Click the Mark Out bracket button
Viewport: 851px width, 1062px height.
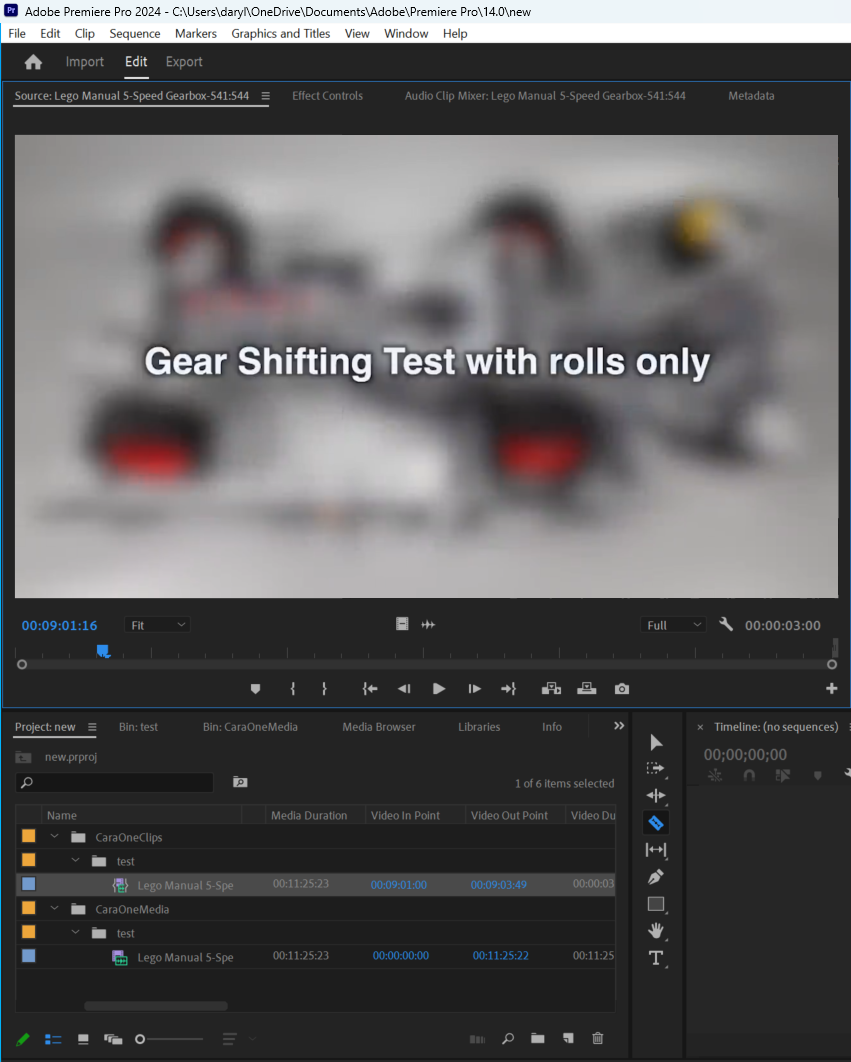point(325,689)
